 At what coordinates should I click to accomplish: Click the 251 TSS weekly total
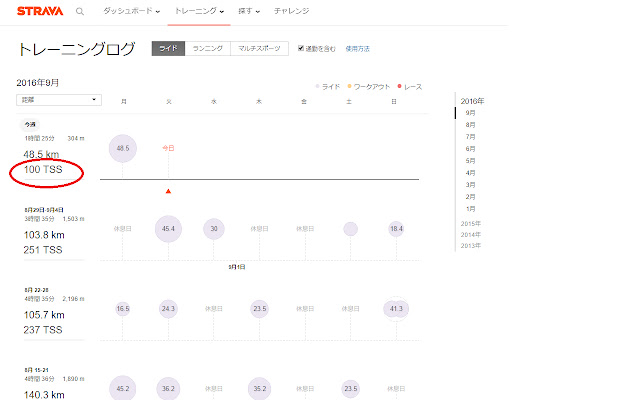[x=43, y=250]
